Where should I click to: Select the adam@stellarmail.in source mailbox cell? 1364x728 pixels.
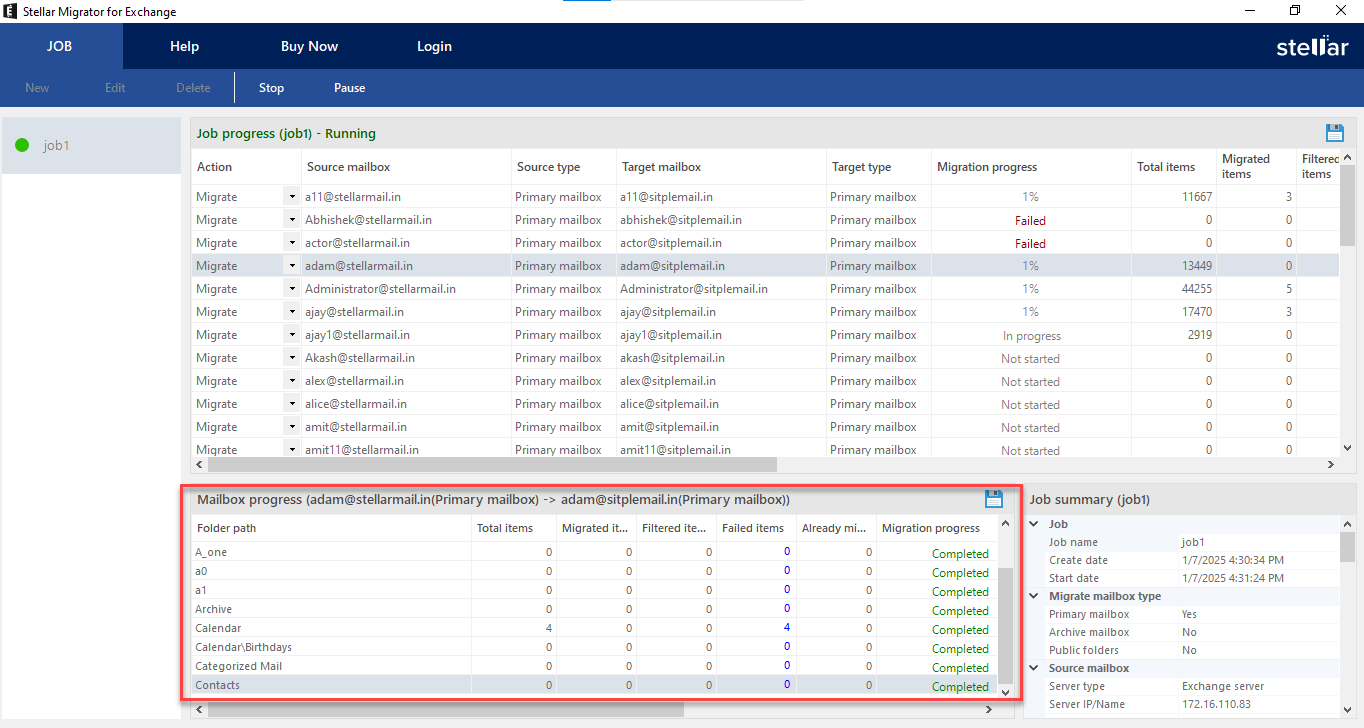click(x=406, y=266)
